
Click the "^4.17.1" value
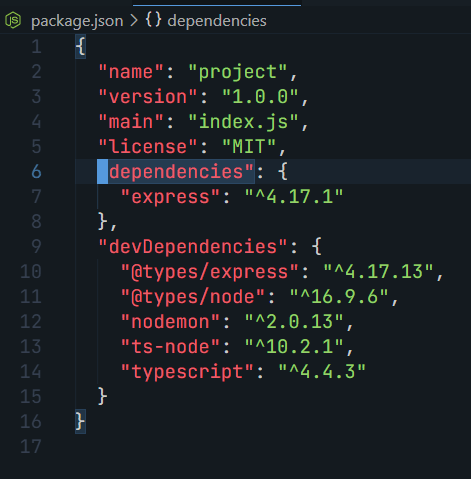pos(294,197)
